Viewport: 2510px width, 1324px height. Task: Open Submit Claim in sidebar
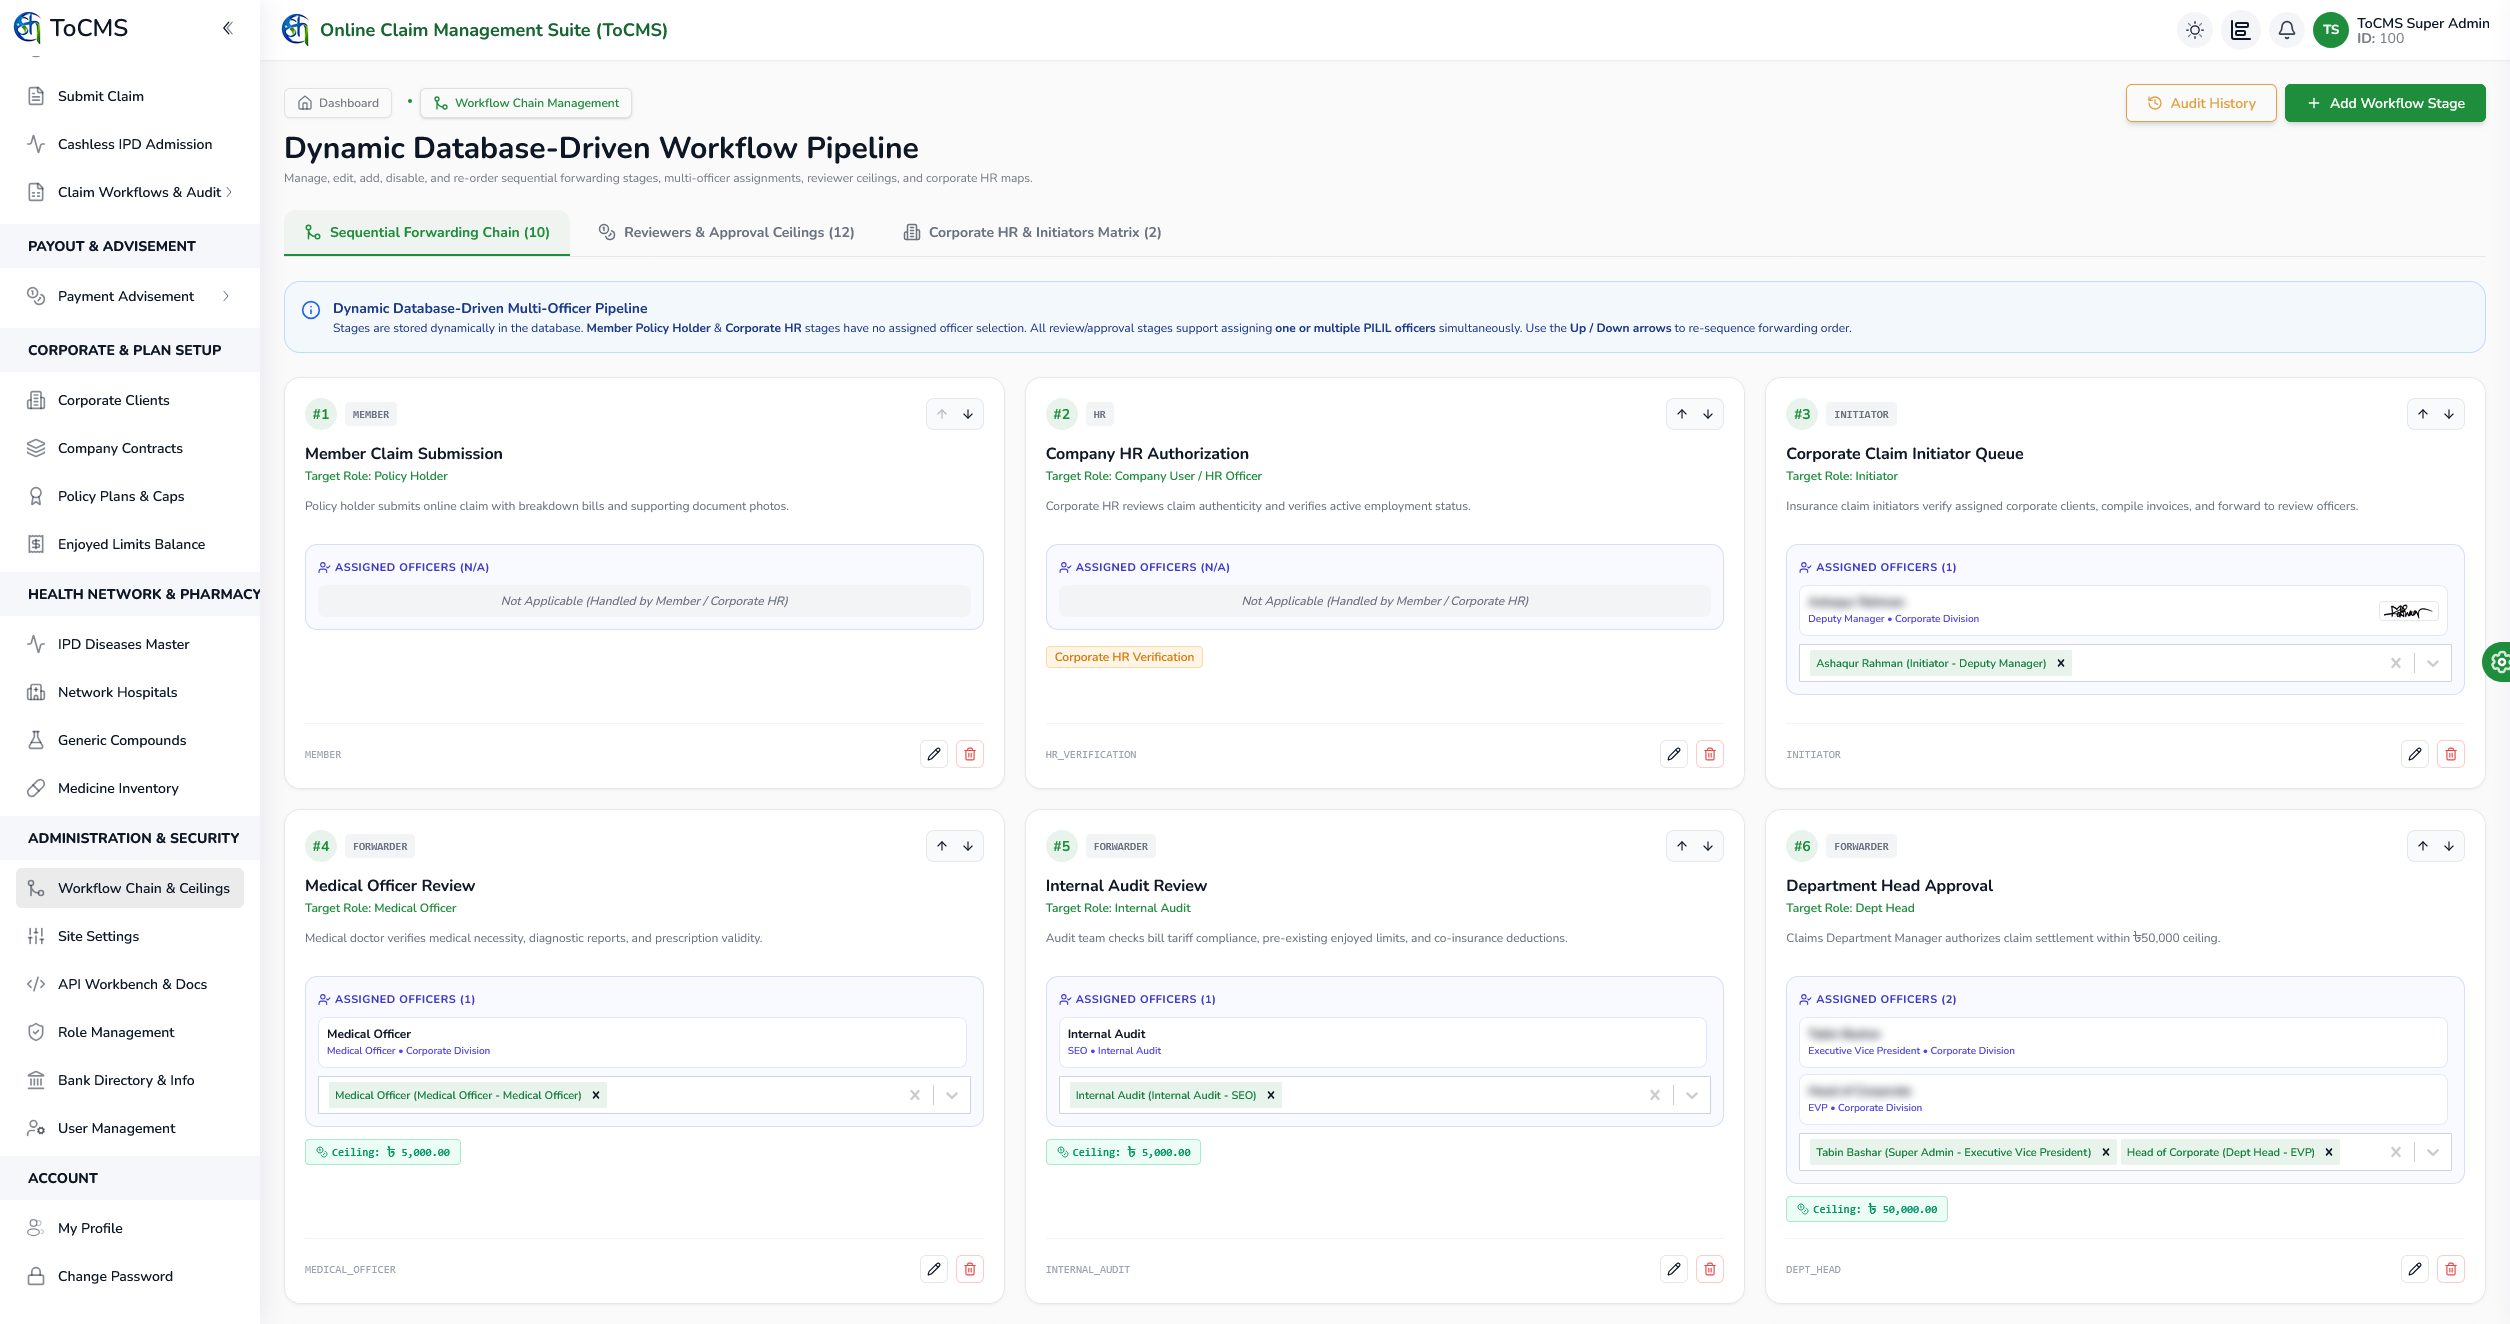pos(130,96)
